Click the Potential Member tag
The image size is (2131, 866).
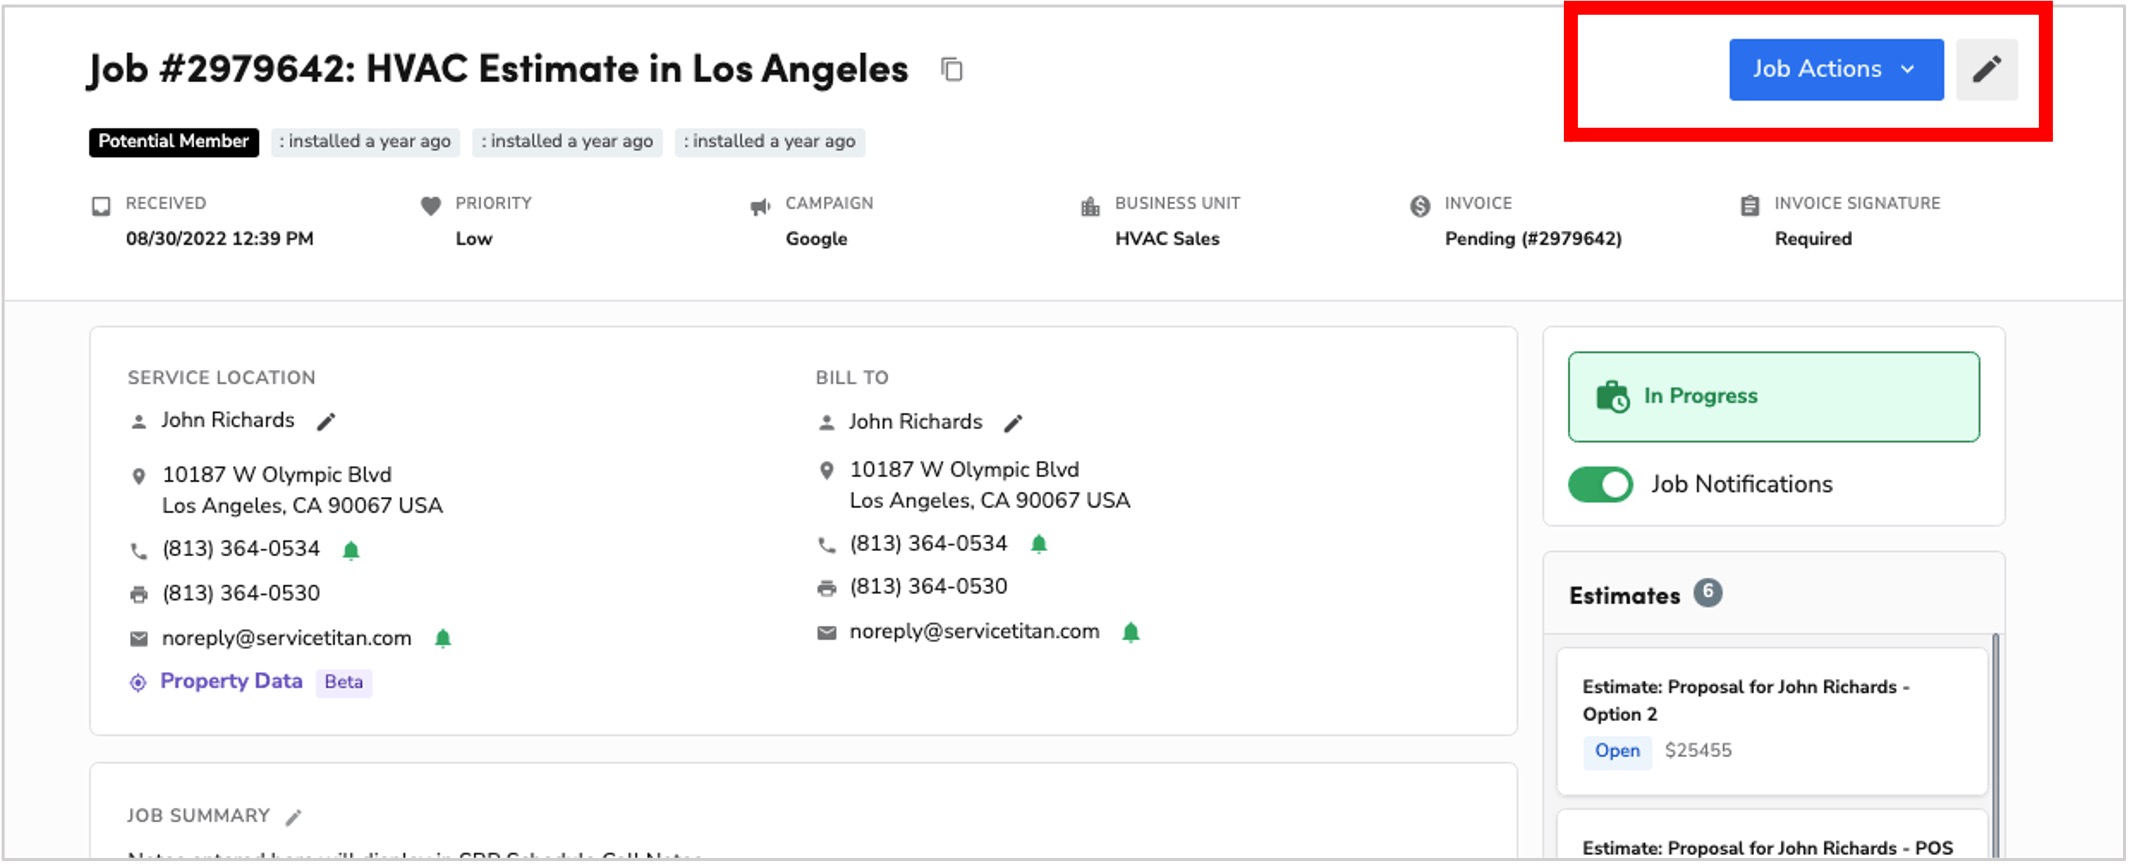tap(174, 142)
